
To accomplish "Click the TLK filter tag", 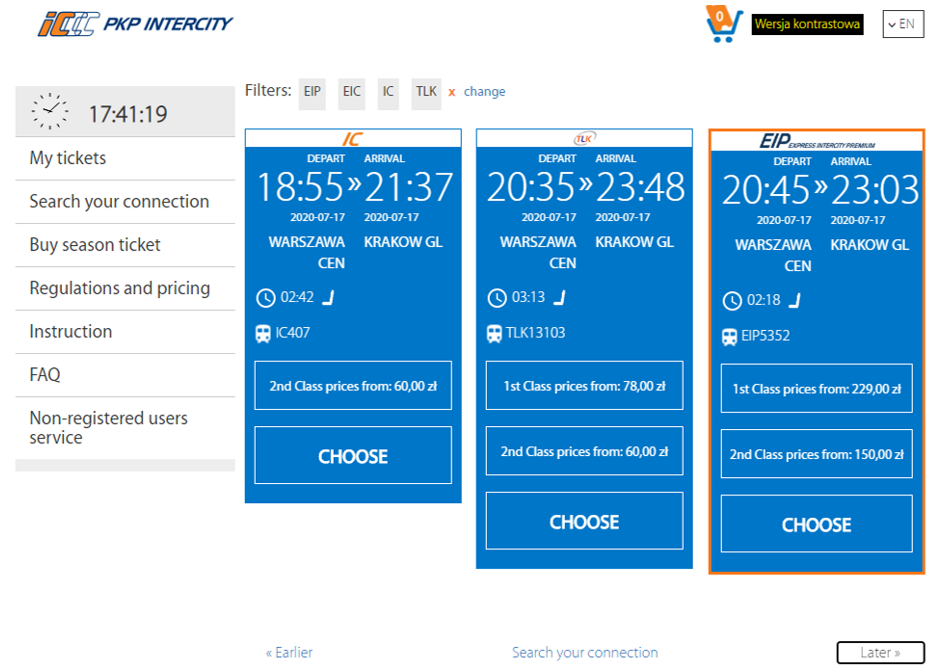I will point(426,92).
